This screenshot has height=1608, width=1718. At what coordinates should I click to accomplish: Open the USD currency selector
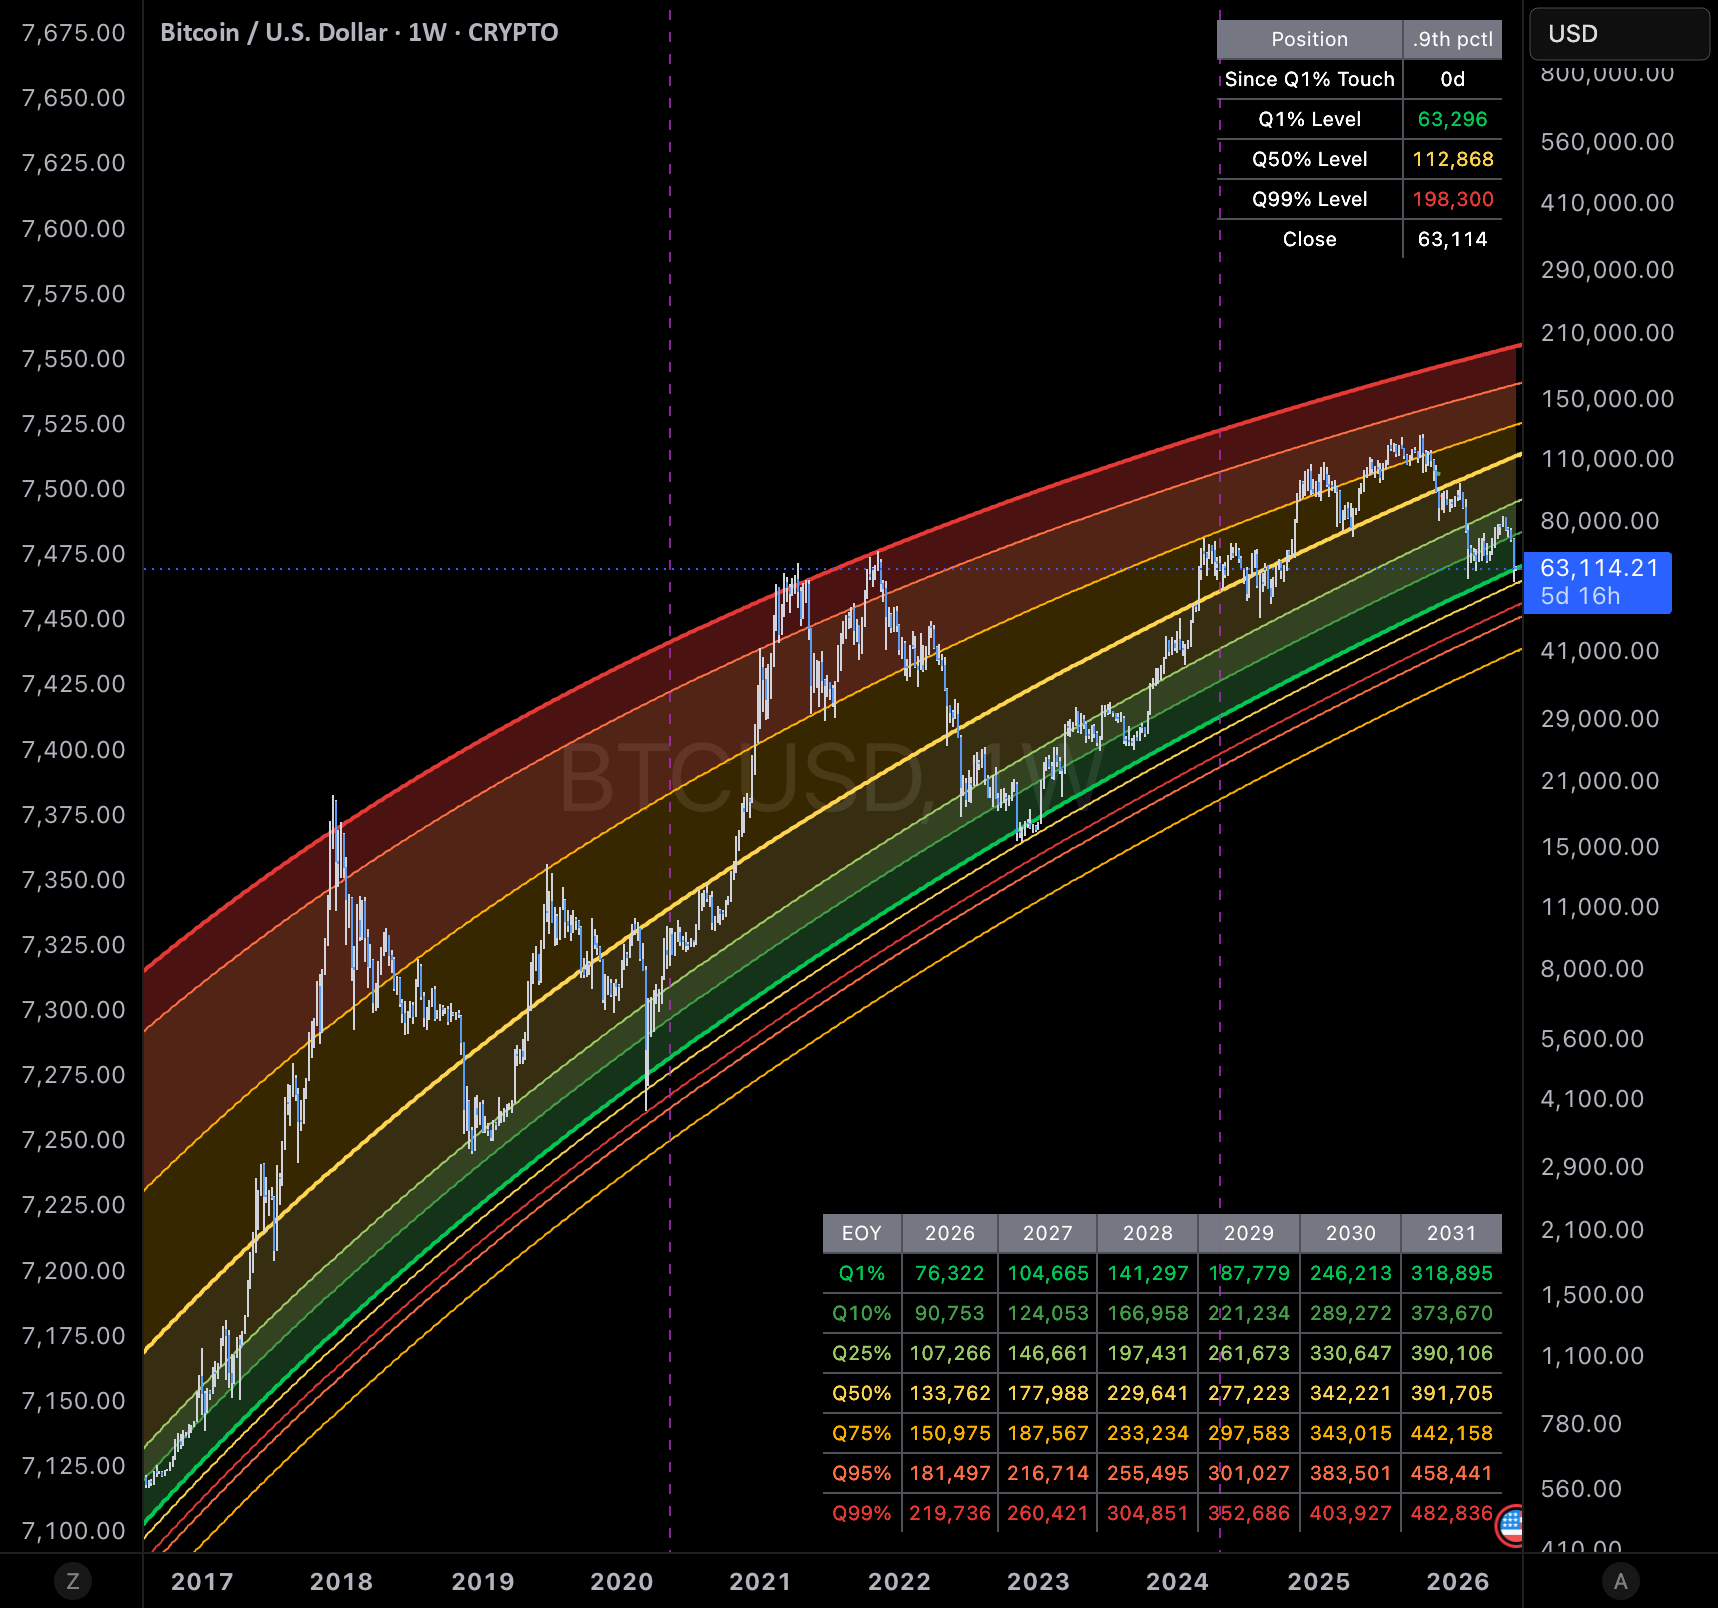point(1619,34)
